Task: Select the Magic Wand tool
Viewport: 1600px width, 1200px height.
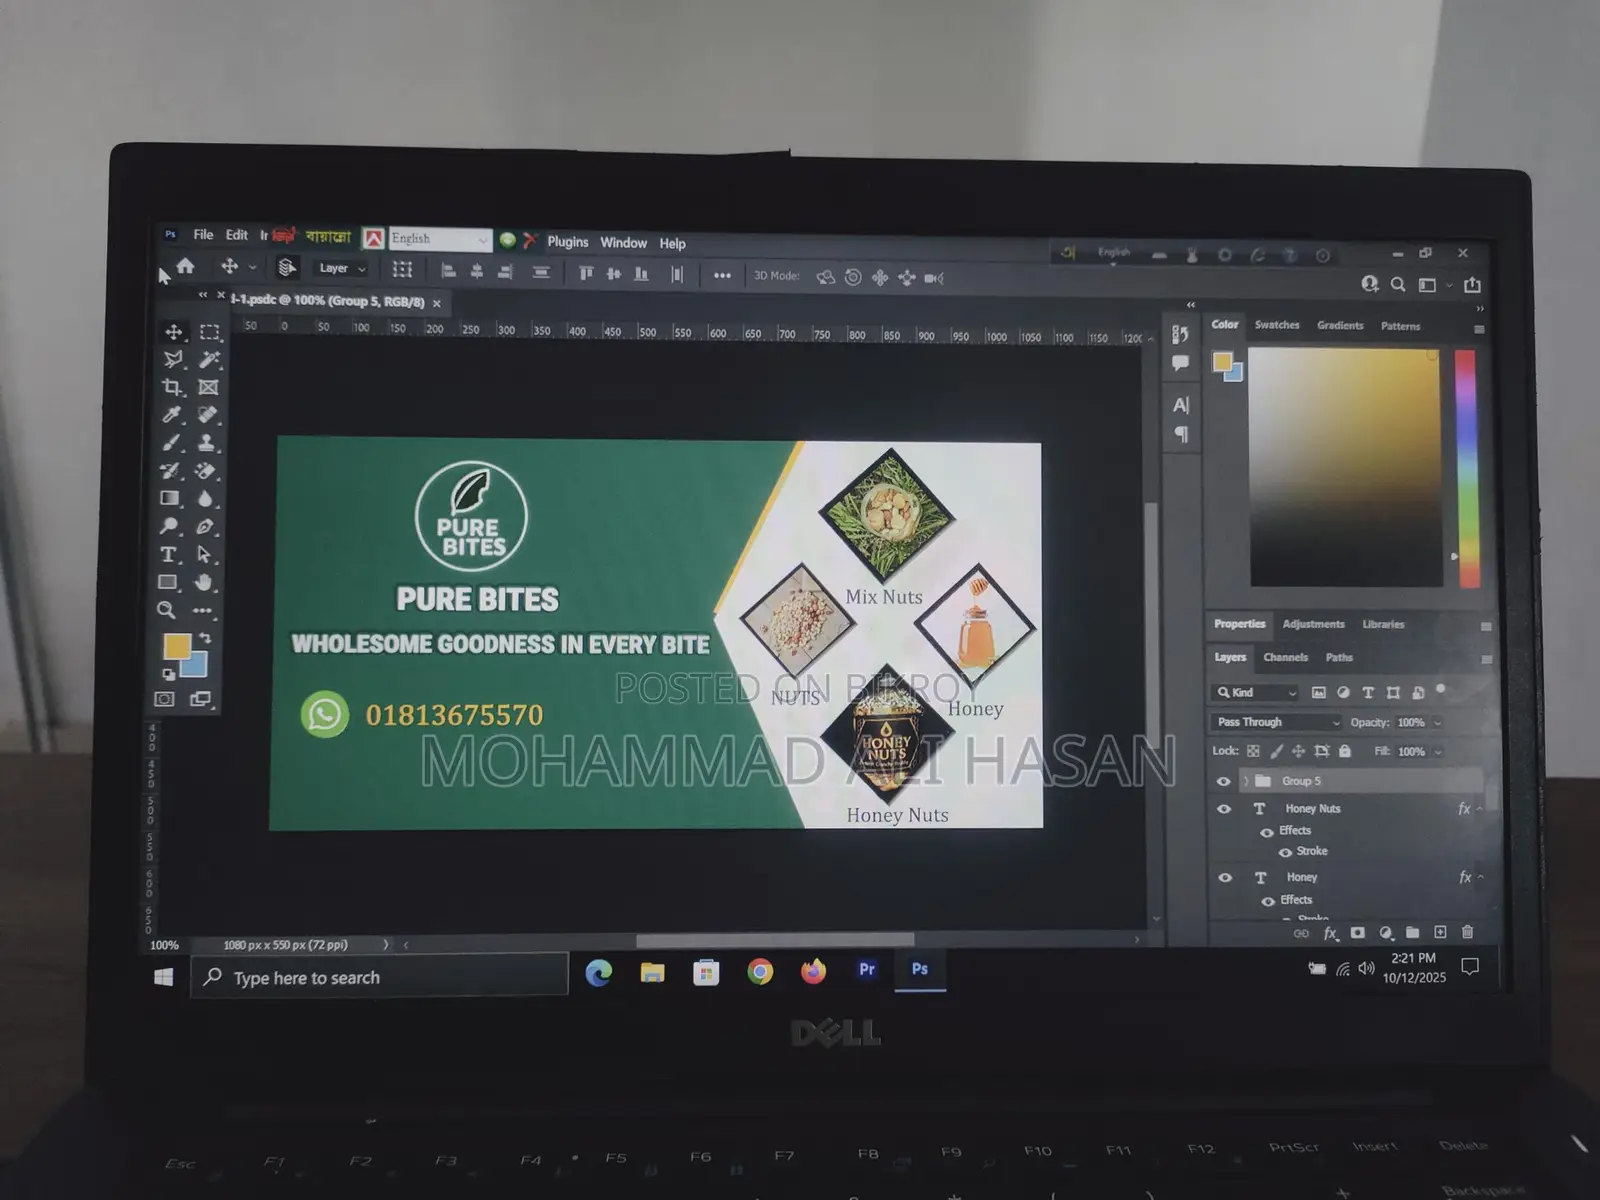Action: (x=209, y=359)
